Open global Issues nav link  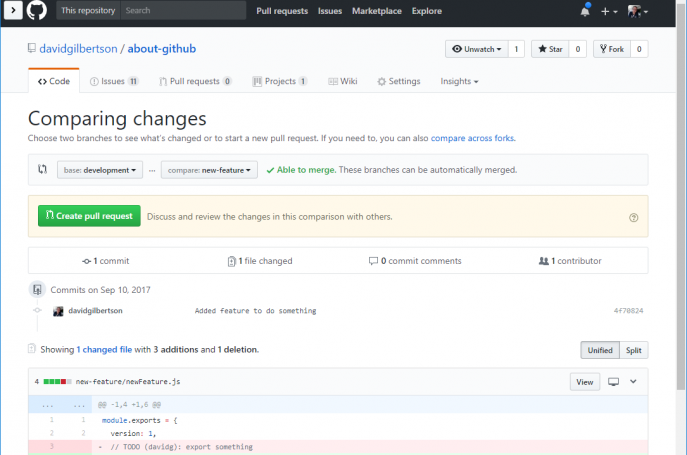[330, 11]
